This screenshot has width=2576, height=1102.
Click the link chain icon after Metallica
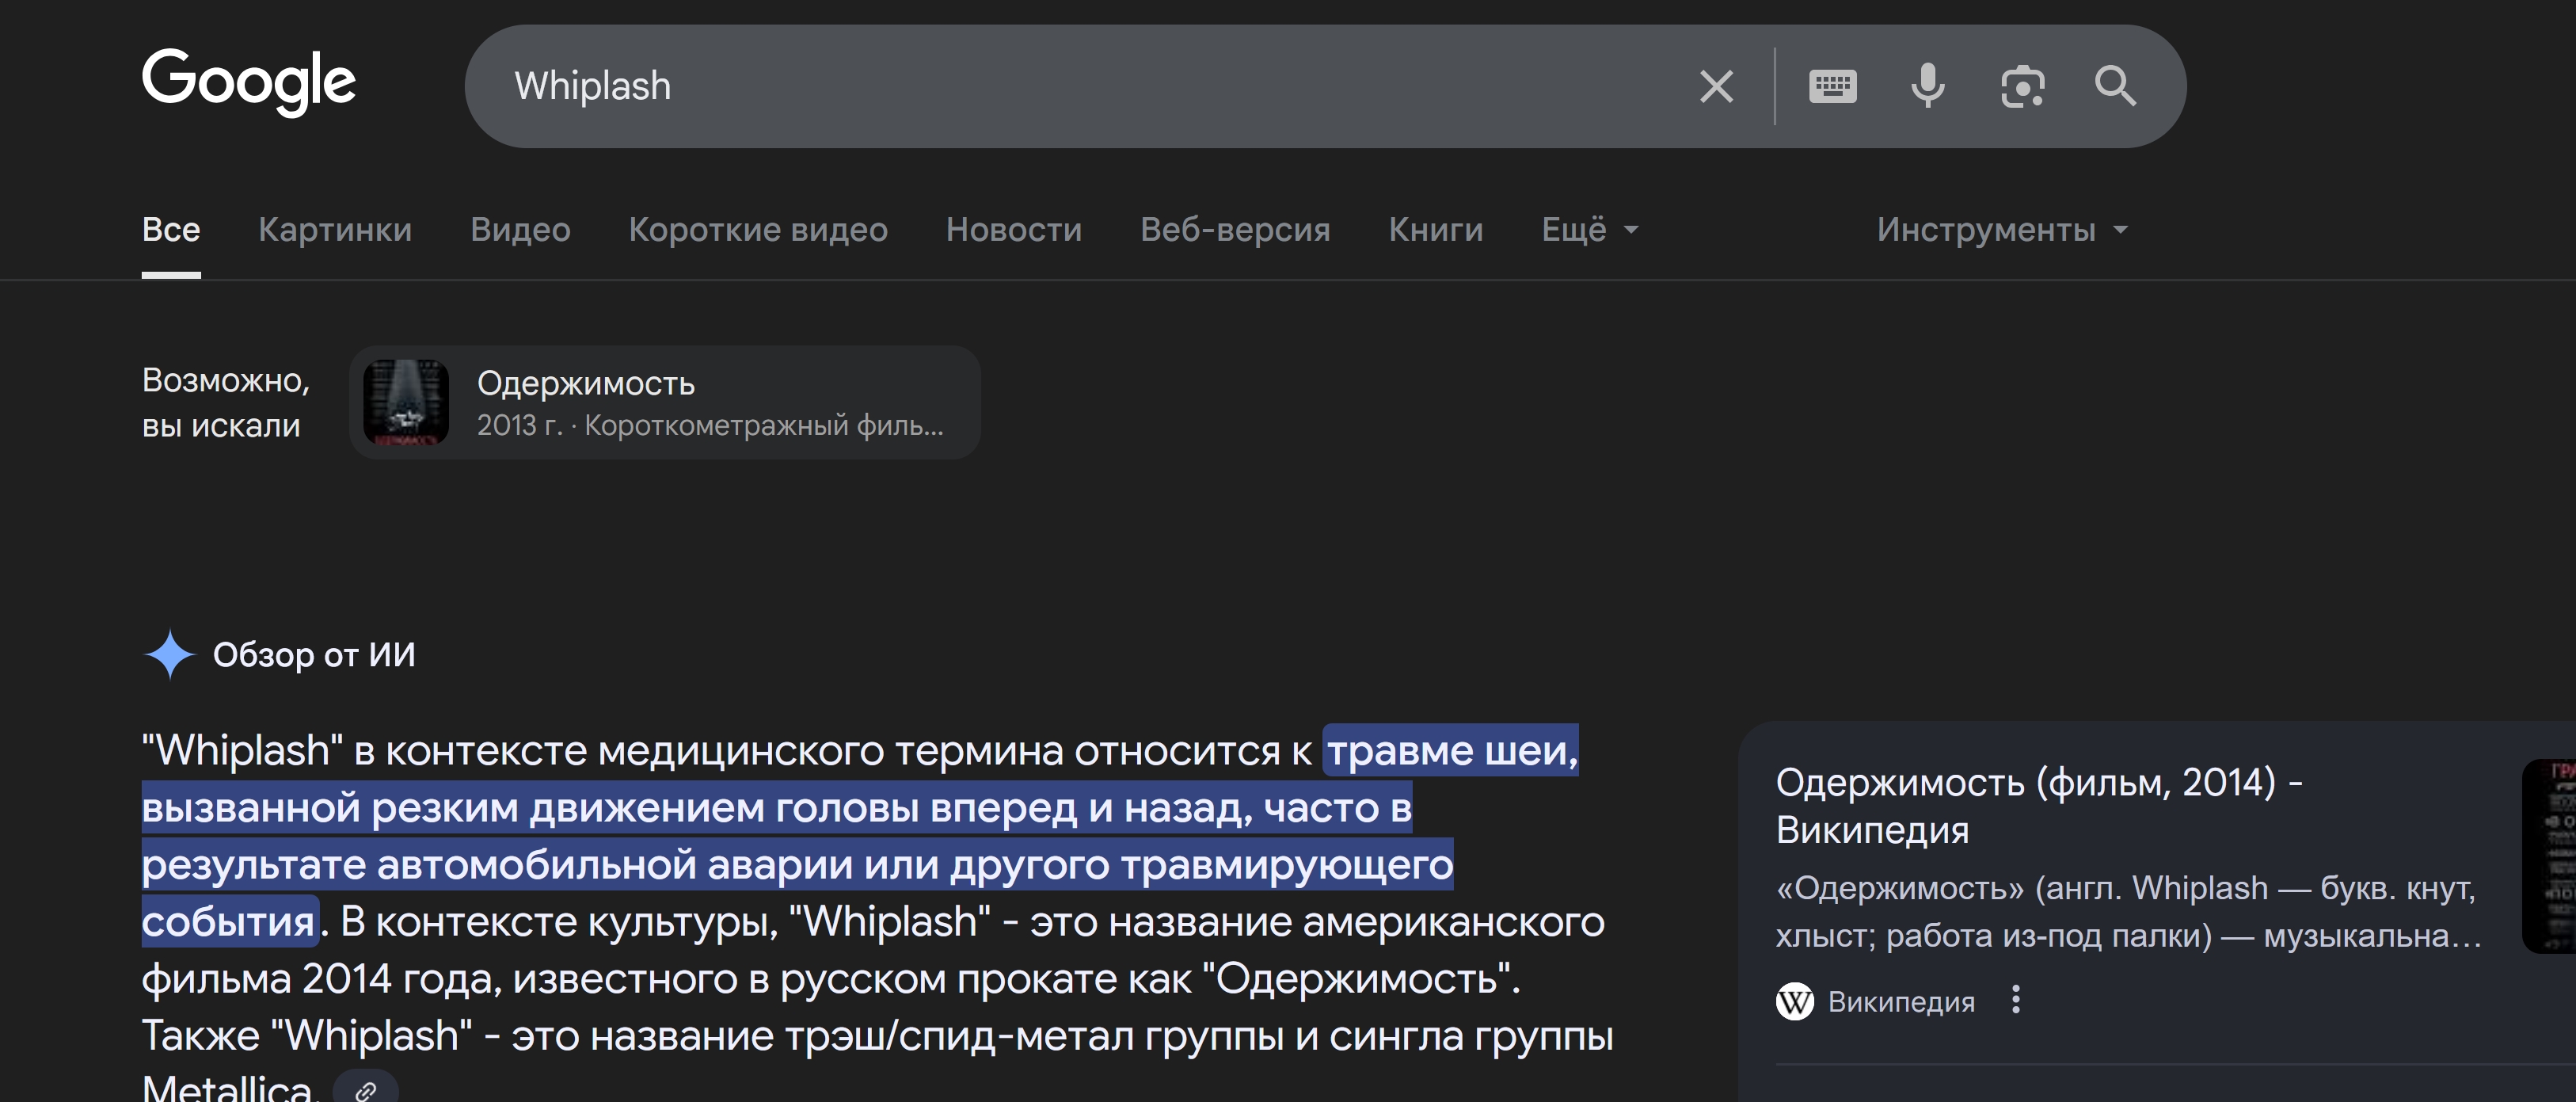[x=366, y=1090]
